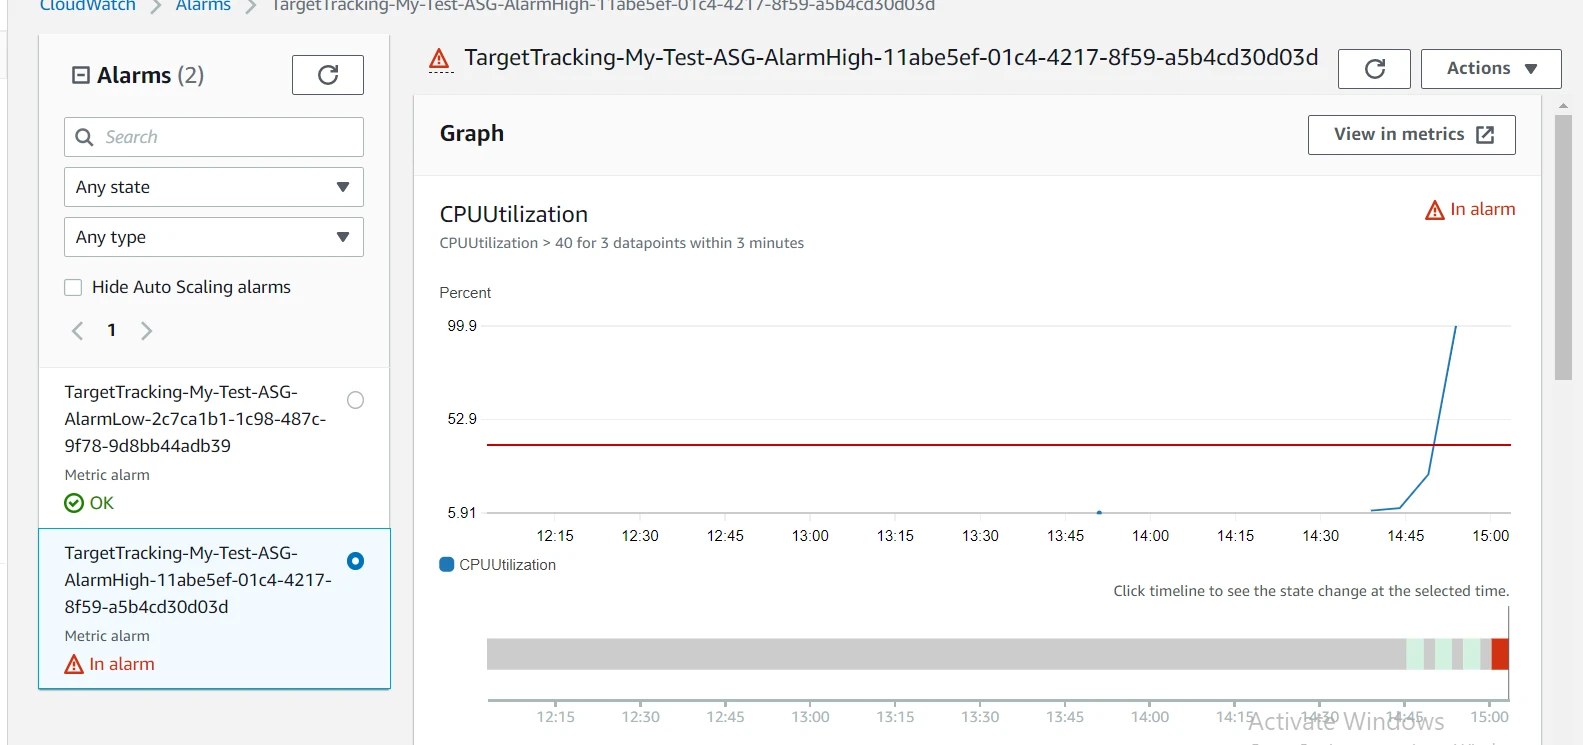The width and height of the screenshot is (1583, 745).
Task: Select the AlarmHigh alarm radio button
Action: click(356, 562)
